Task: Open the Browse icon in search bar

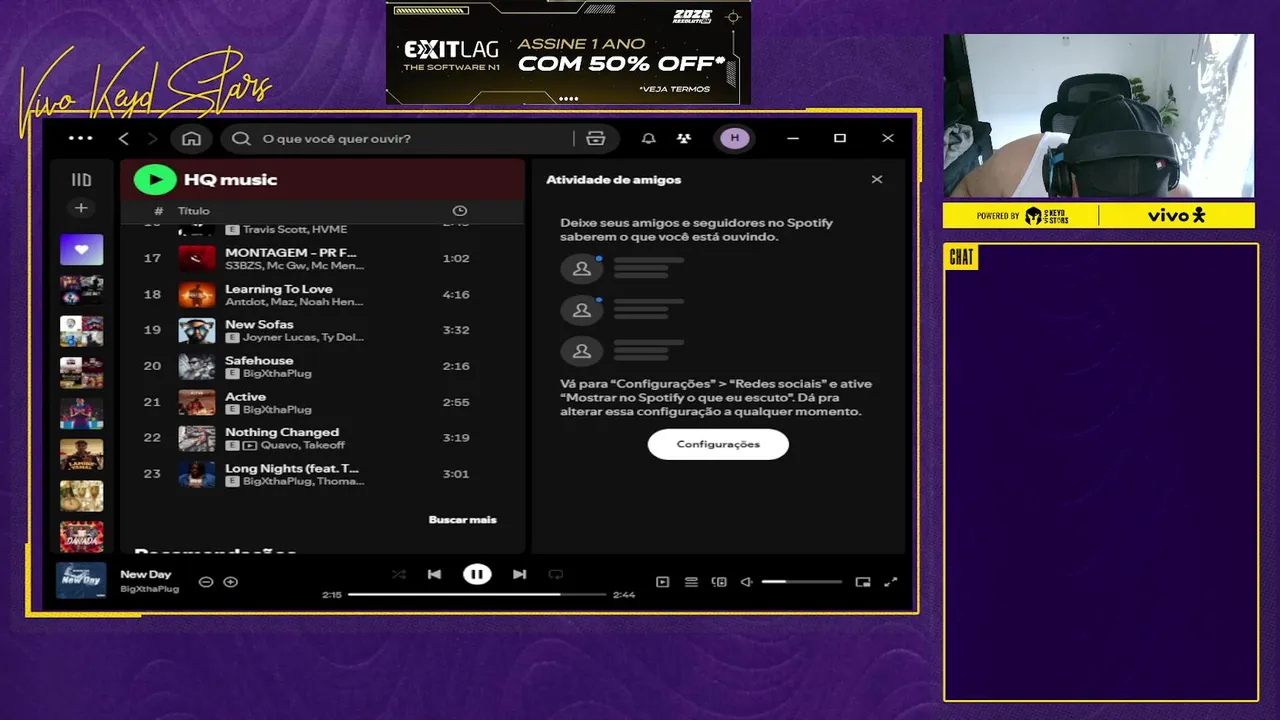Action: (x=596, y=138)
